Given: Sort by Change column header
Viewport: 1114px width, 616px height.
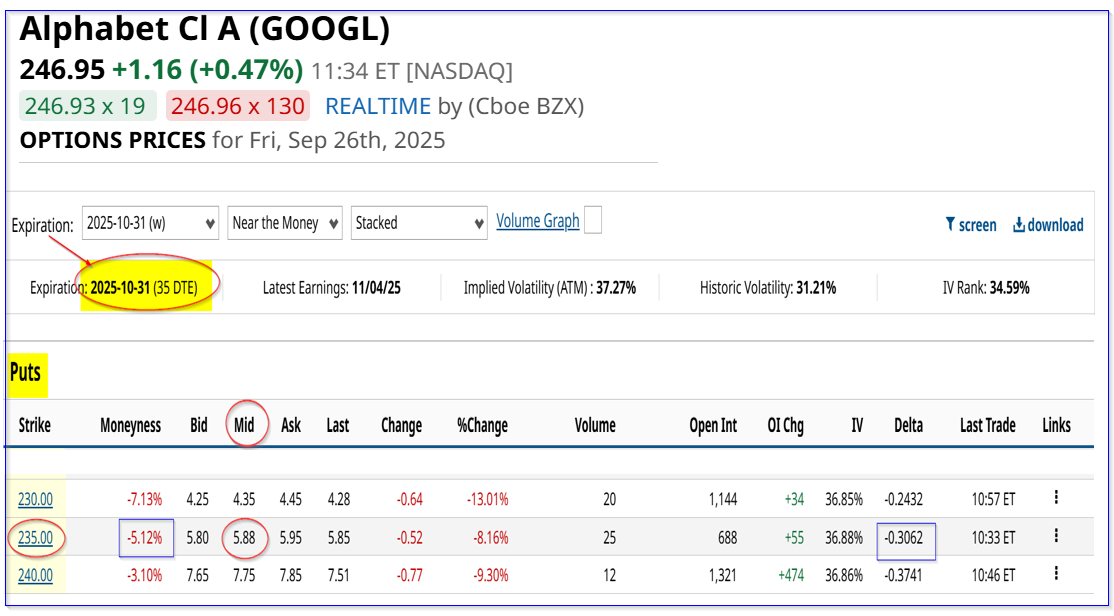Looking at the screenshot, I should (401, 426).
